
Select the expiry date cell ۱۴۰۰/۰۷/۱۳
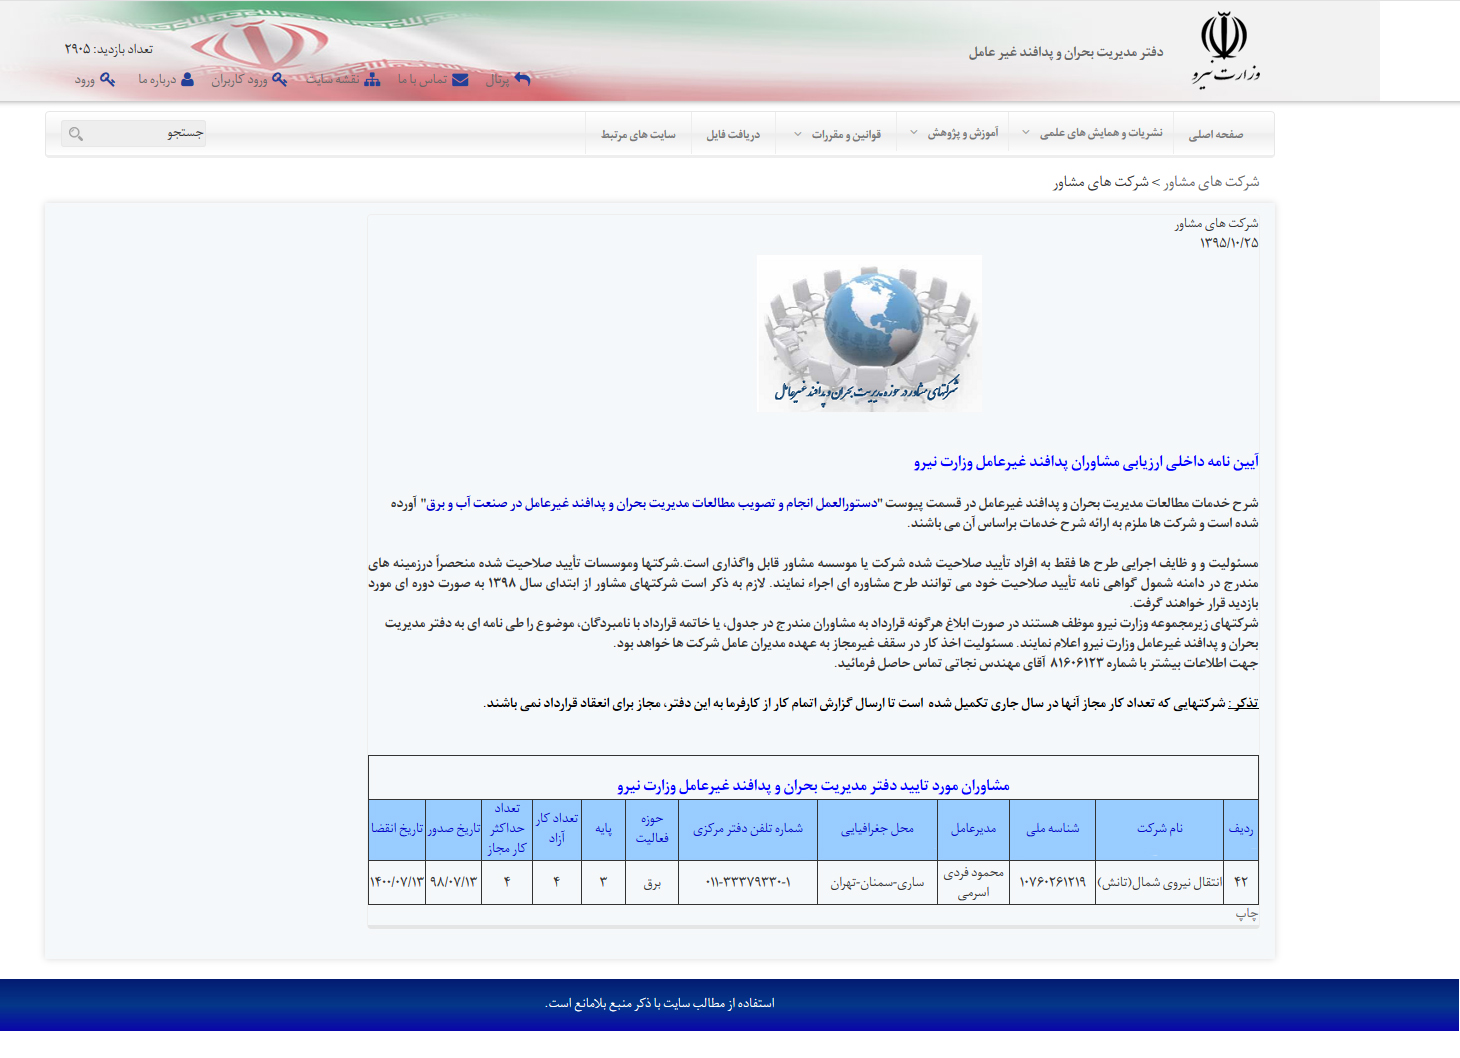tap(397, 883)
